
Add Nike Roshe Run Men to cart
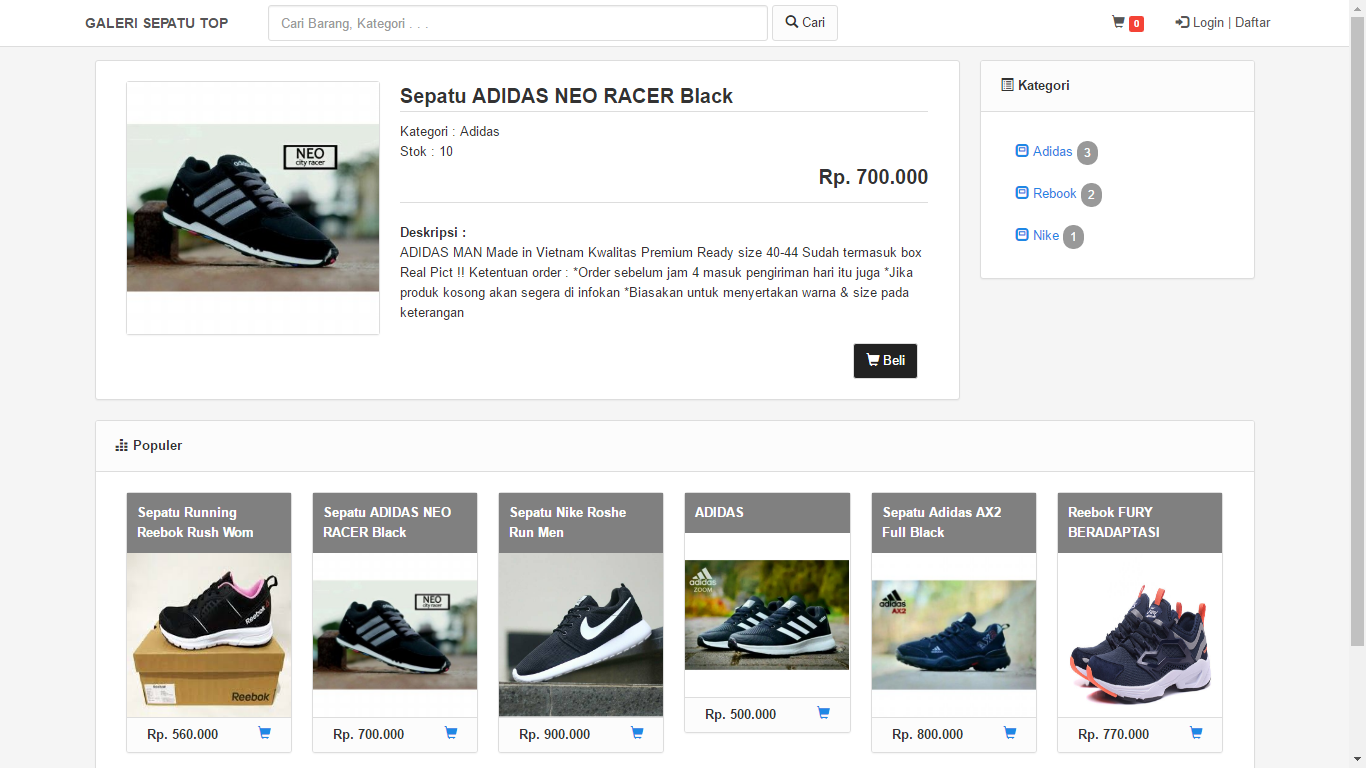tap(636, 733)
